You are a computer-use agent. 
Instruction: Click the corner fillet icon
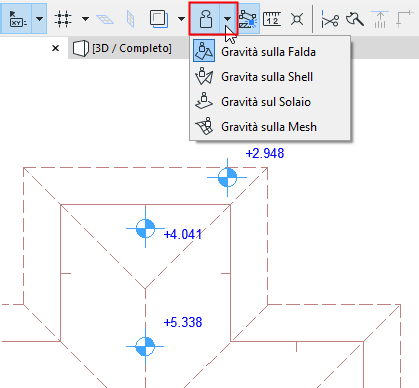pos(404,19)
